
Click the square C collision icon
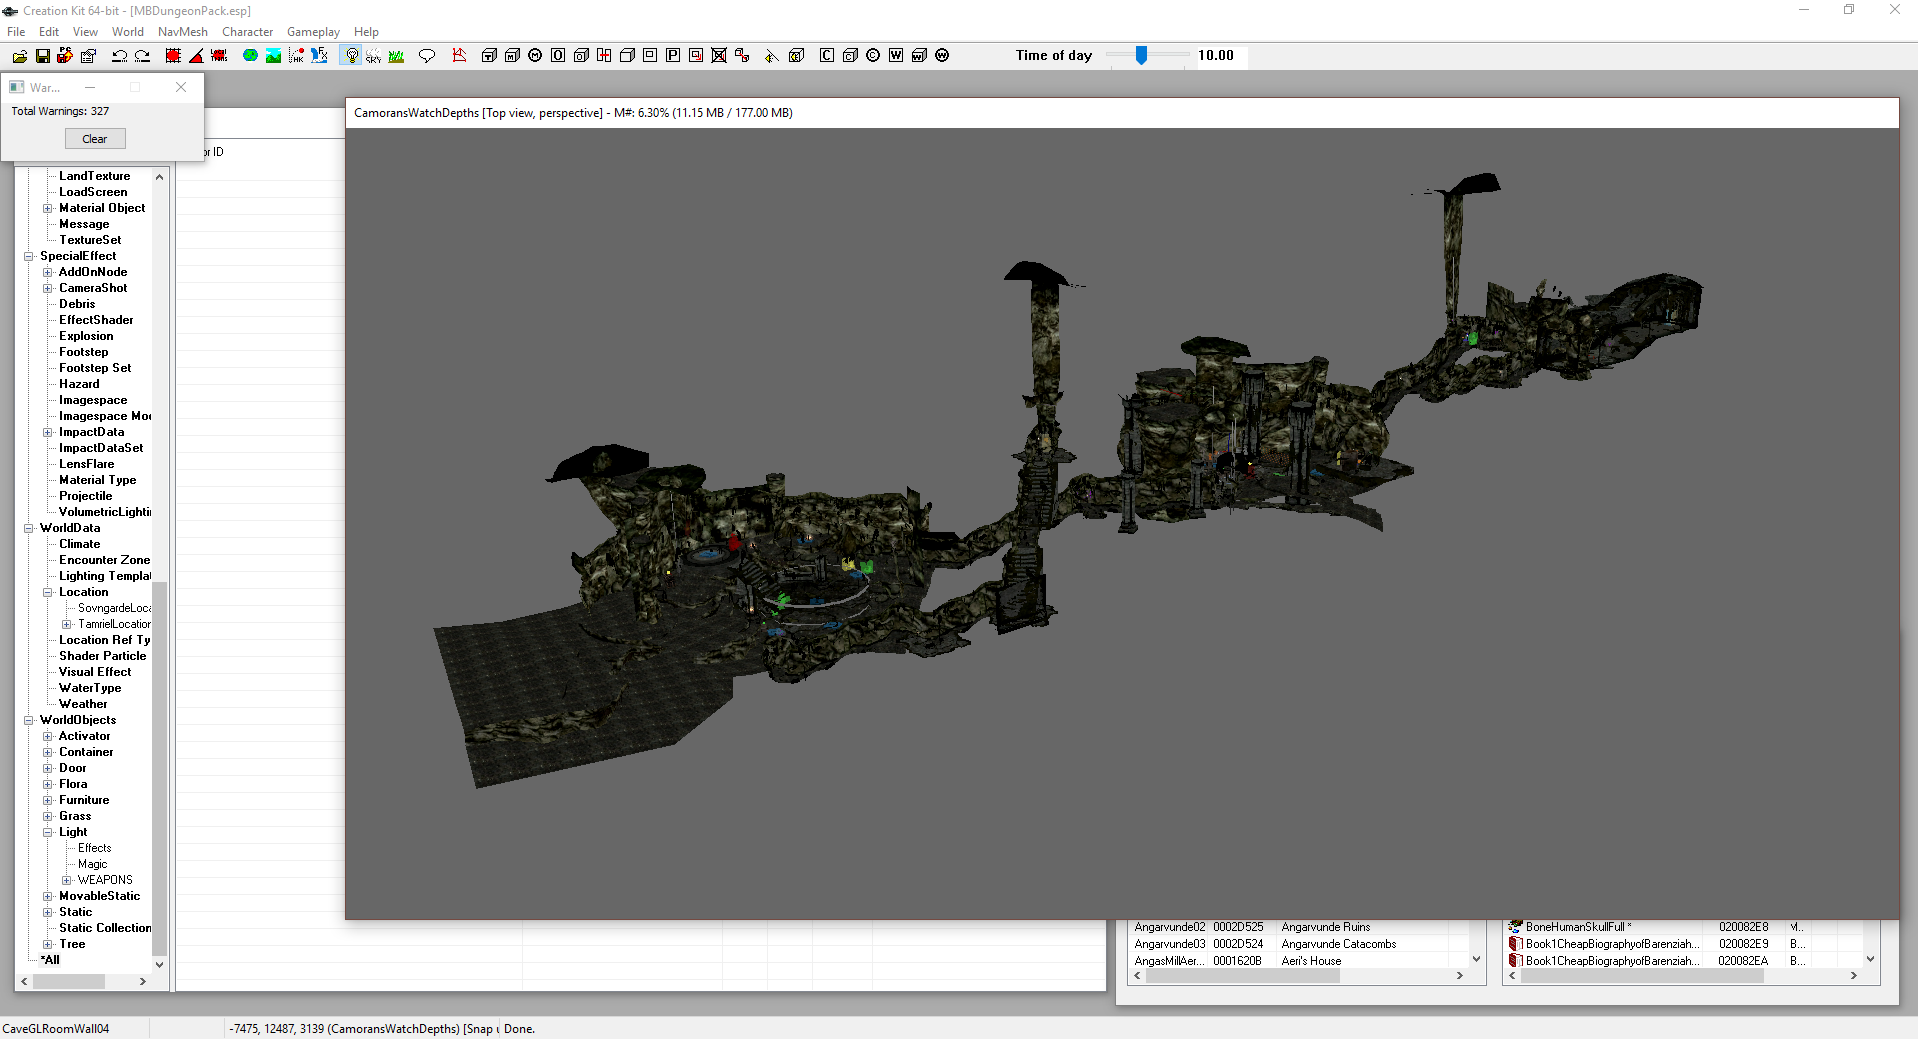[827, 56]
